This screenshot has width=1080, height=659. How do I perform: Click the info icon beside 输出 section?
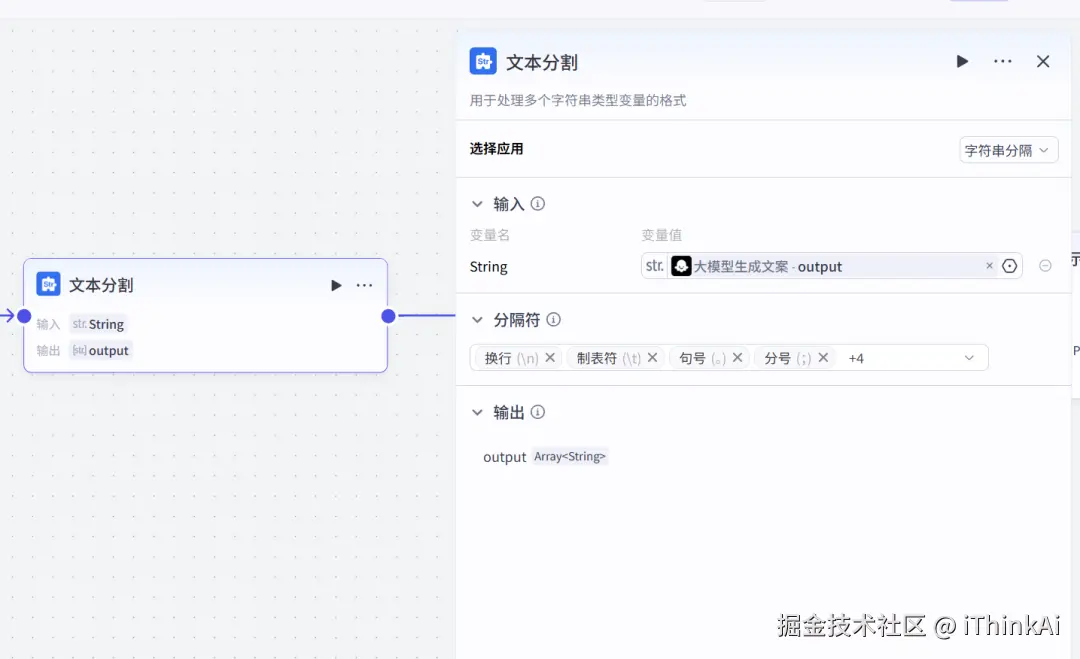click(537, 412)
